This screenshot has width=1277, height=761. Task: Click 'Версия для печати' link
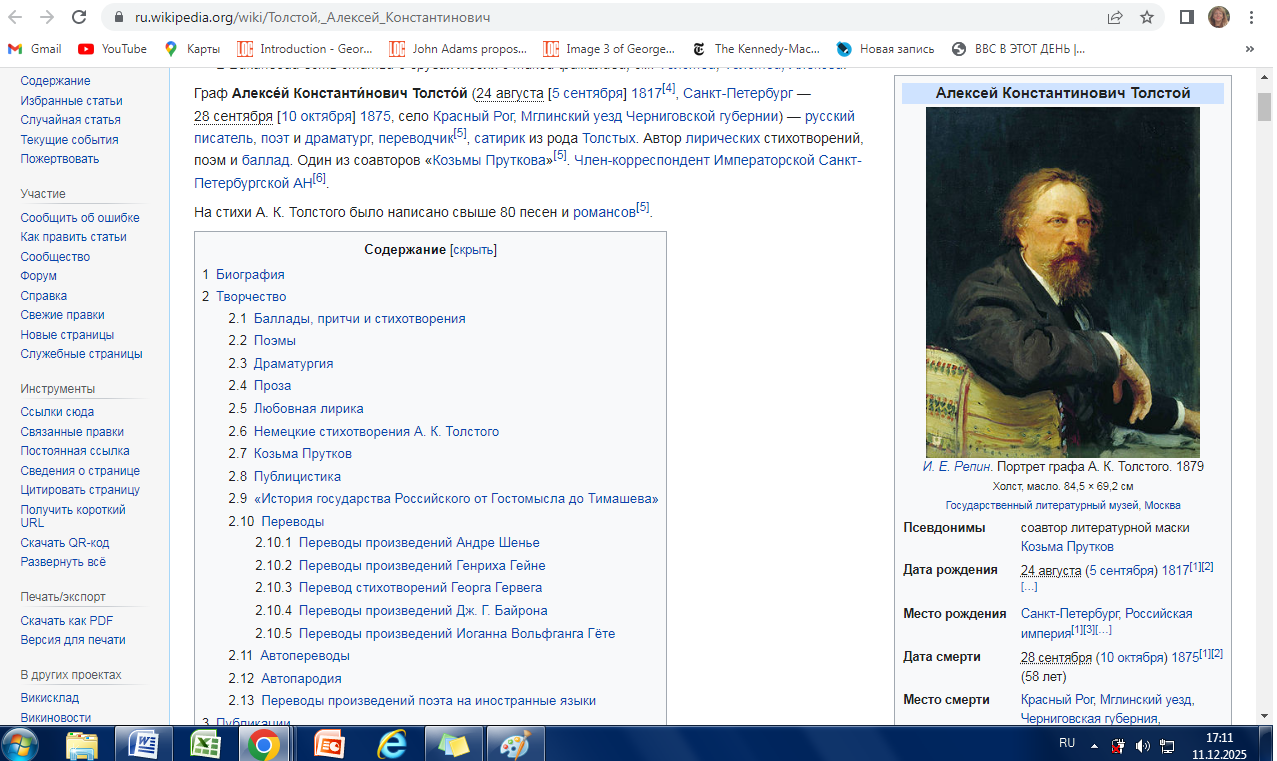click(x=73, y=640)
